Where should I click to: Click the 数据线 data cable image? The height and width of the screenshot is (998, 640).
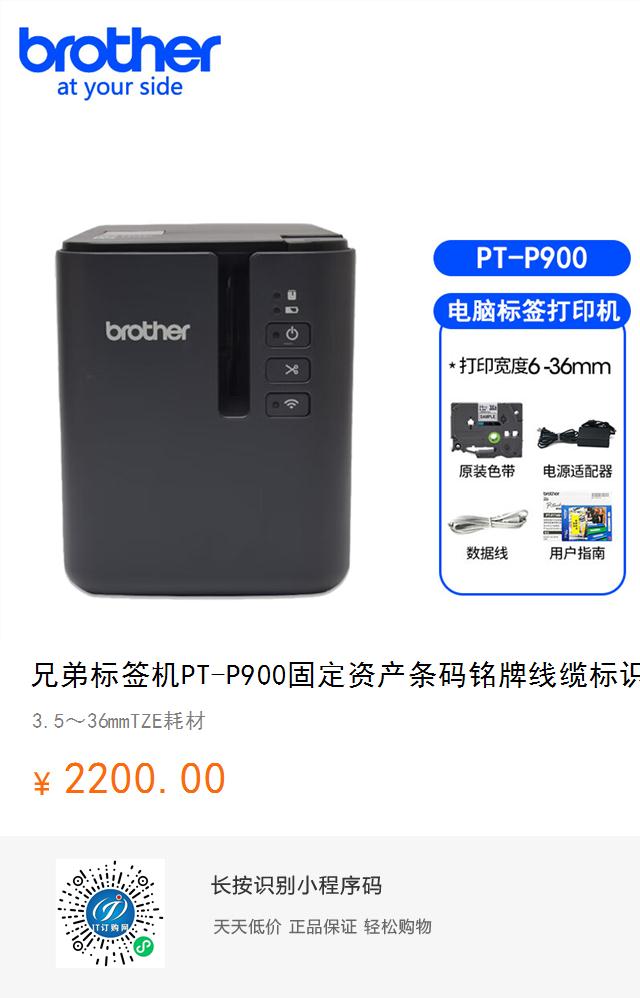click(x=487, y=523)
